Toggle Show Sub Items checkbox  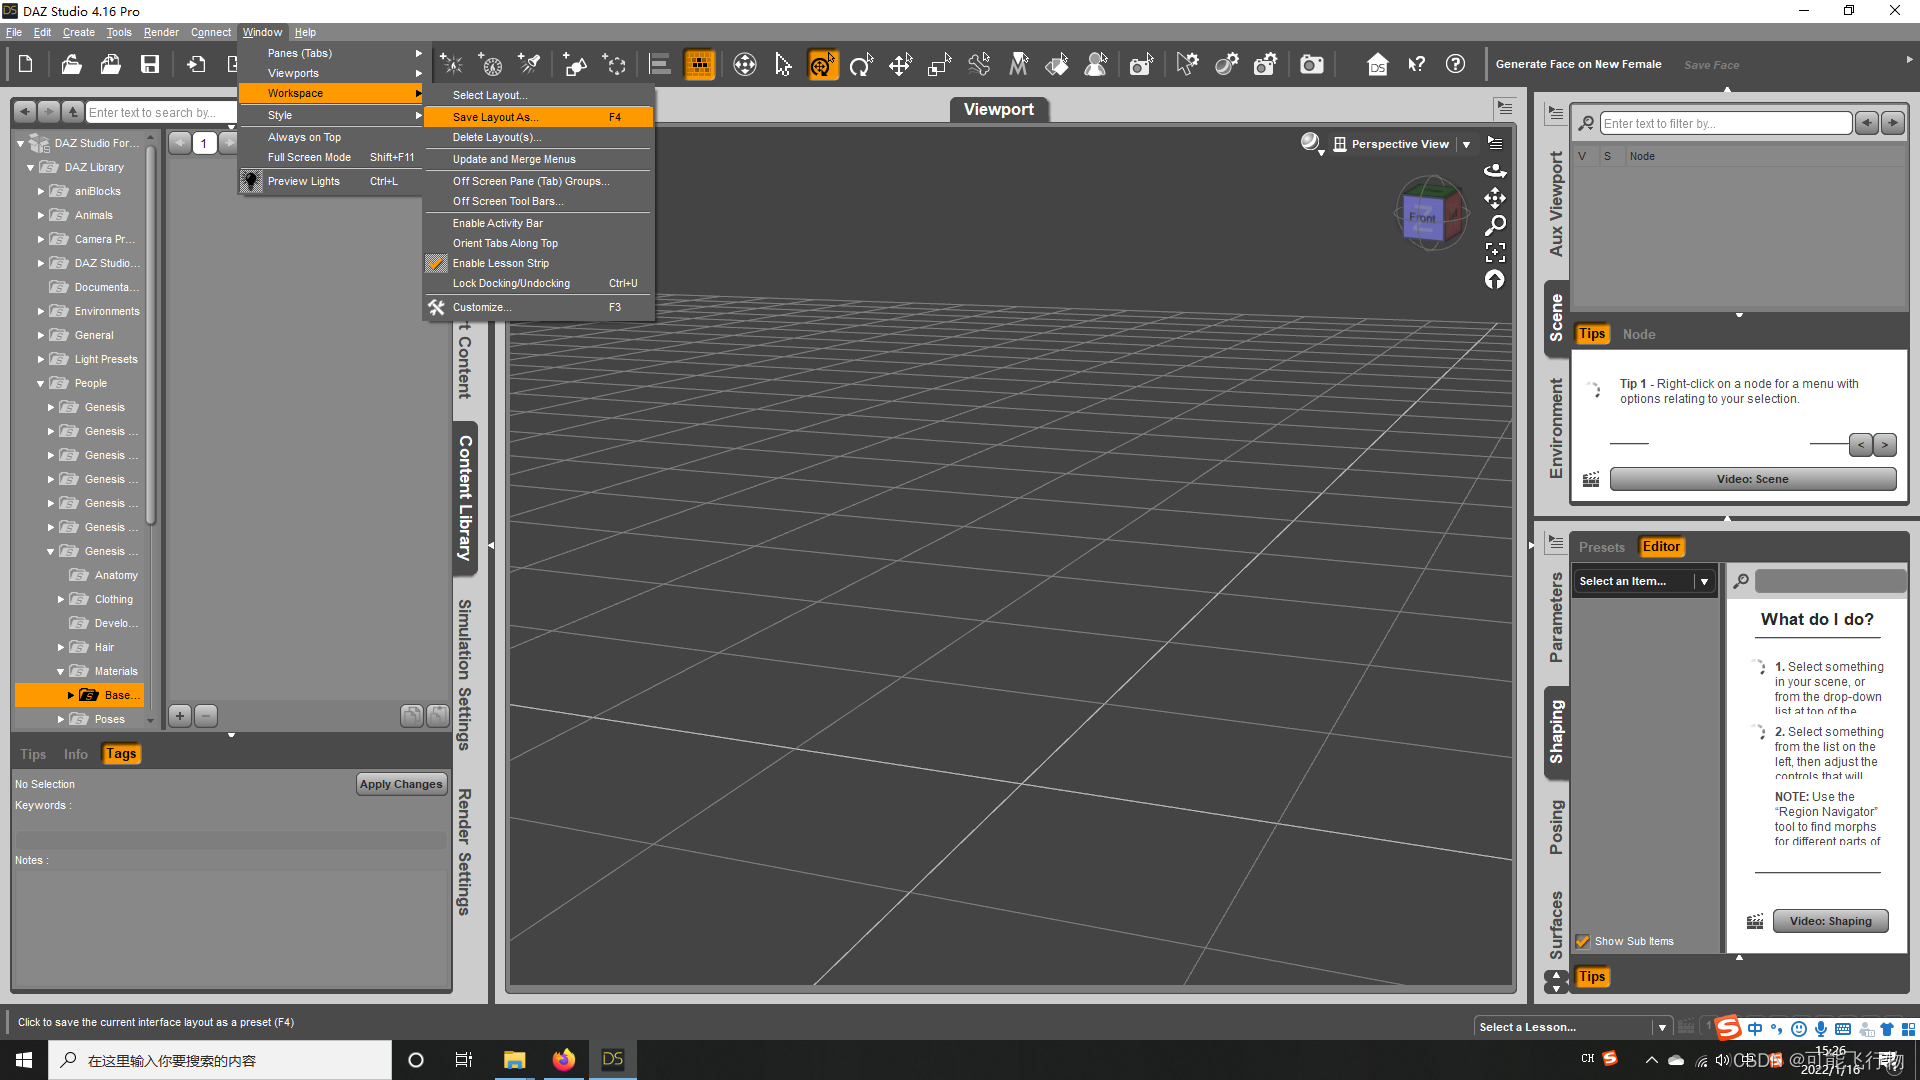1583,941
